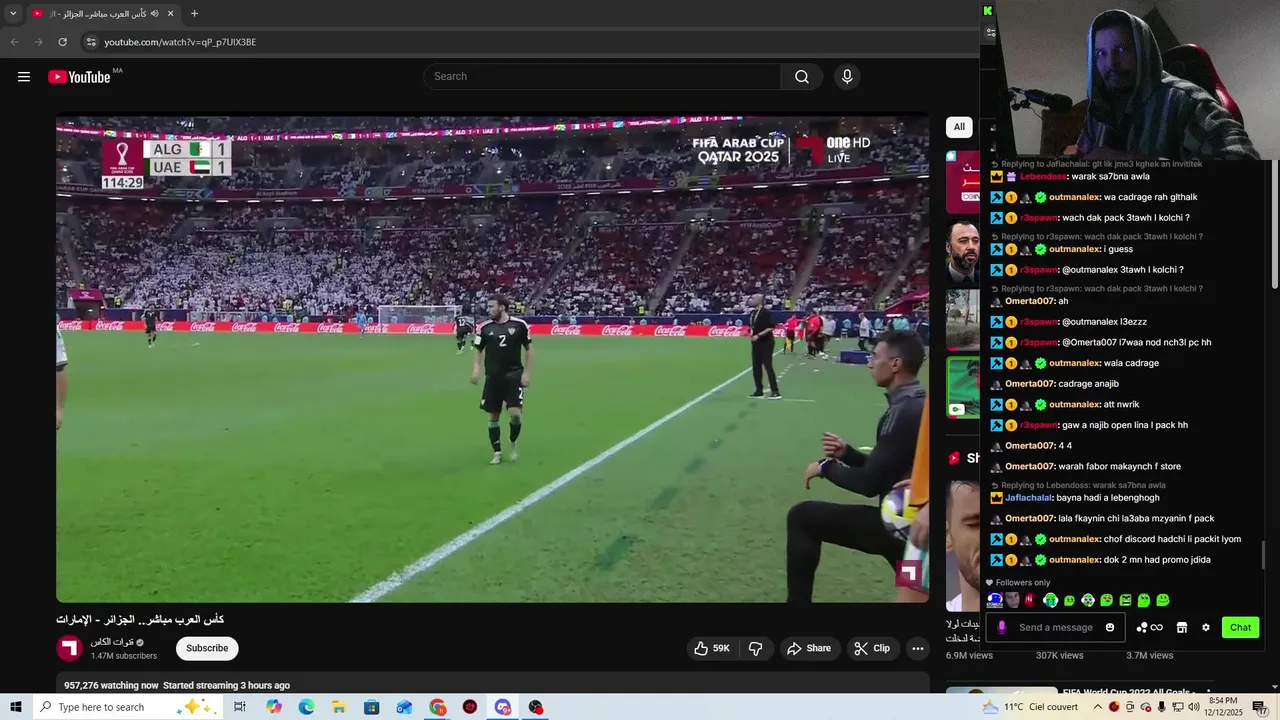Insert the green crying headphones emote

click(1050, 601)
